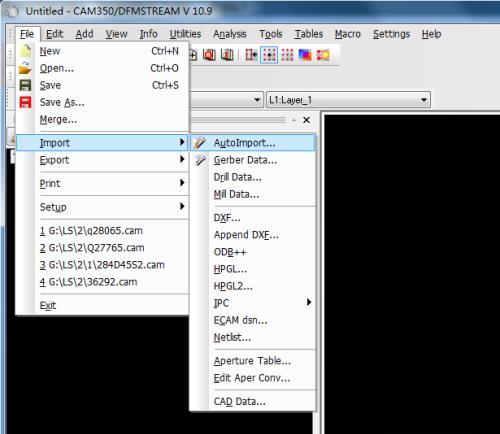Expand the Export submenu arrow
Image resolution: width=500 pixels, height=434 pixels.
click(x=182, y=159)
